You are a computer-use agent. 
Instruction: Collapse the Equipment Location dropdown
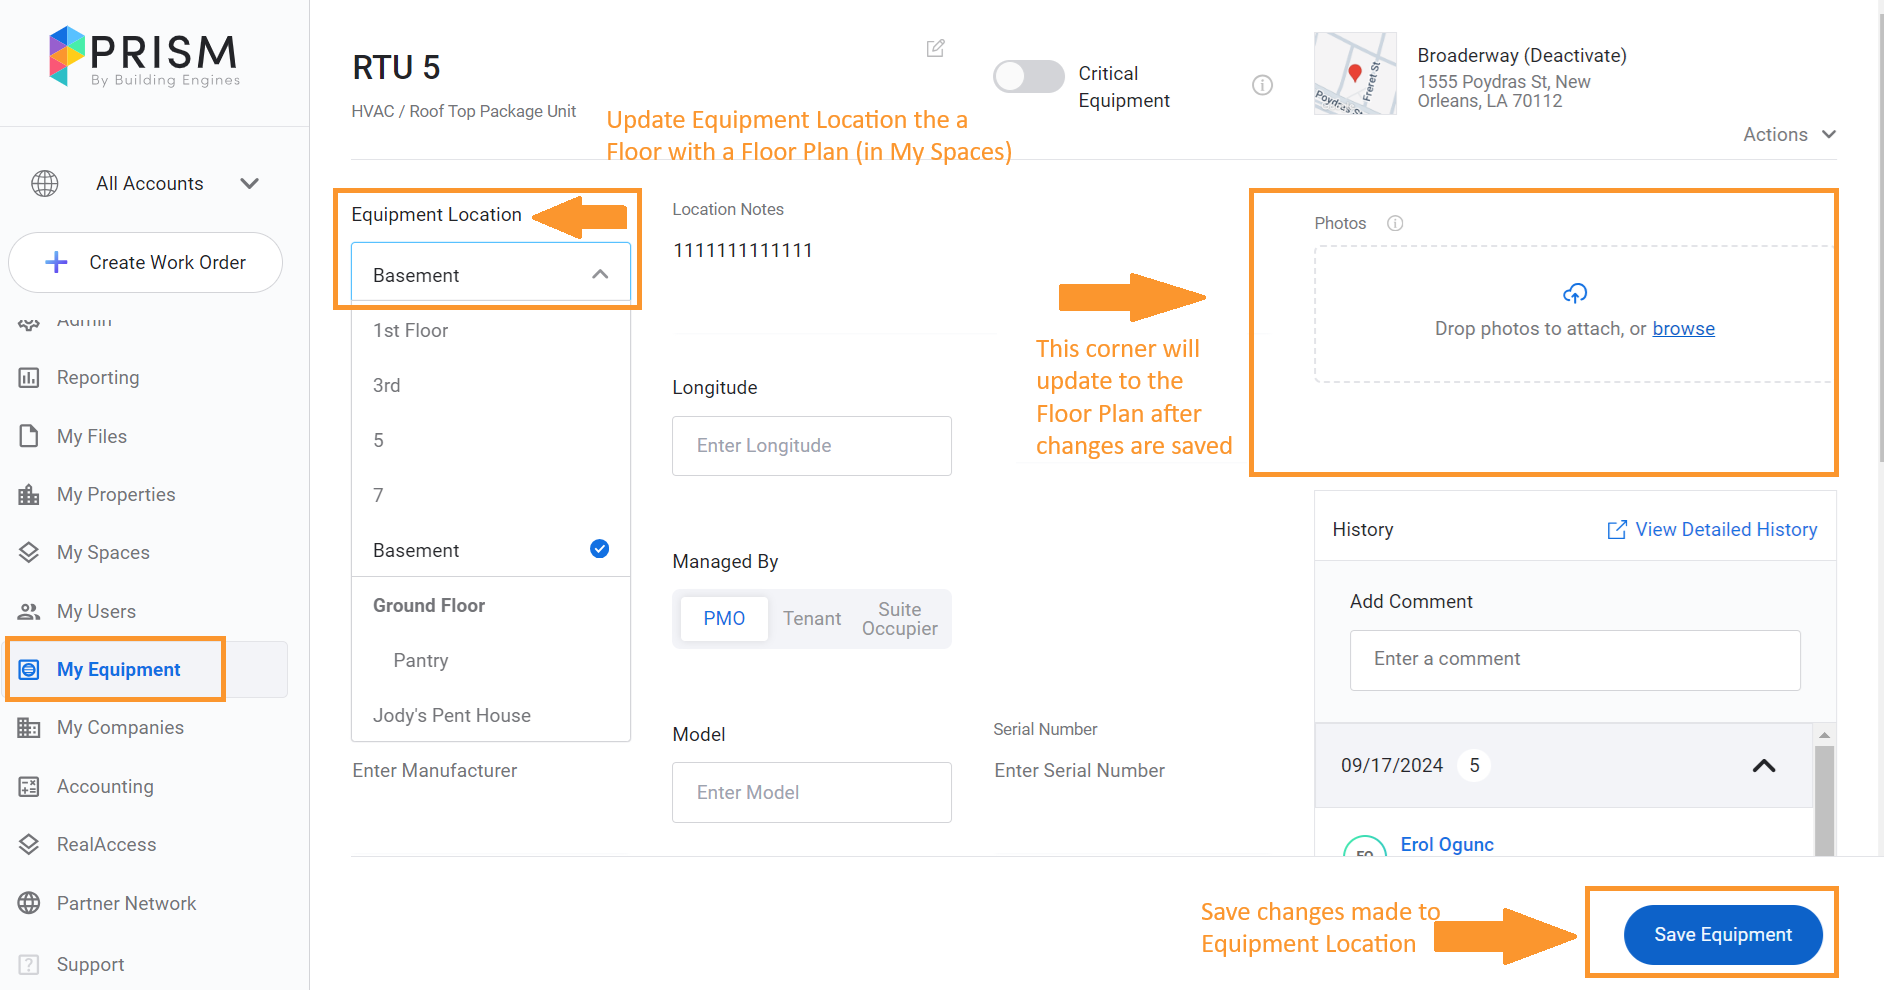pos(599,274)
